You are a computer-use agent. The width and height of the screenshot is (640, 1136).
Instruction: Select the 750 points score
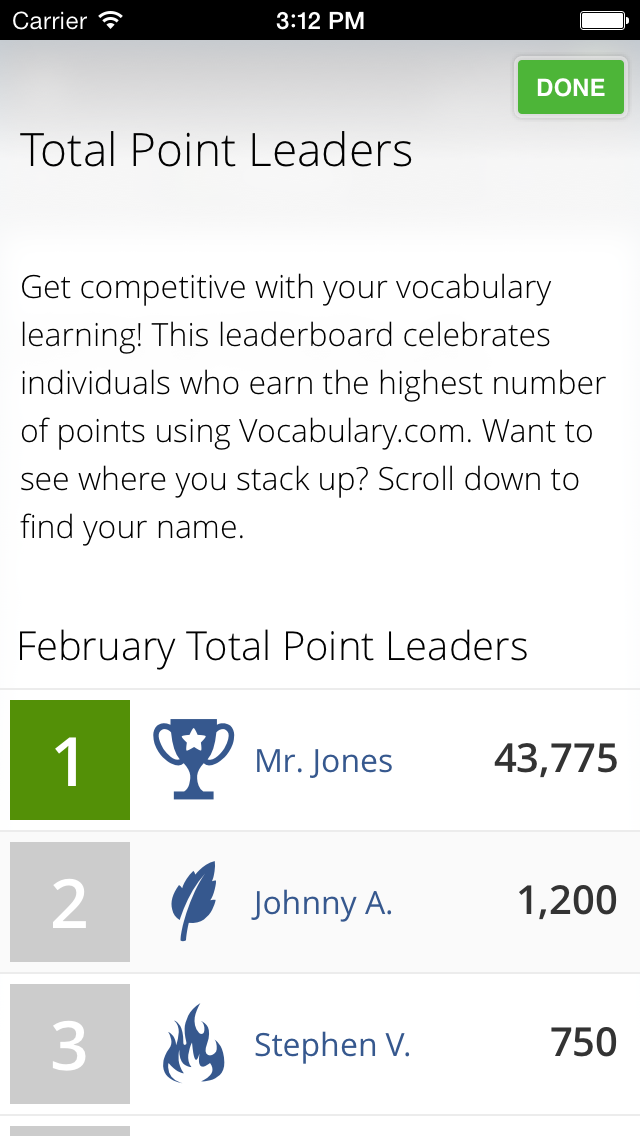point(584,1043)
